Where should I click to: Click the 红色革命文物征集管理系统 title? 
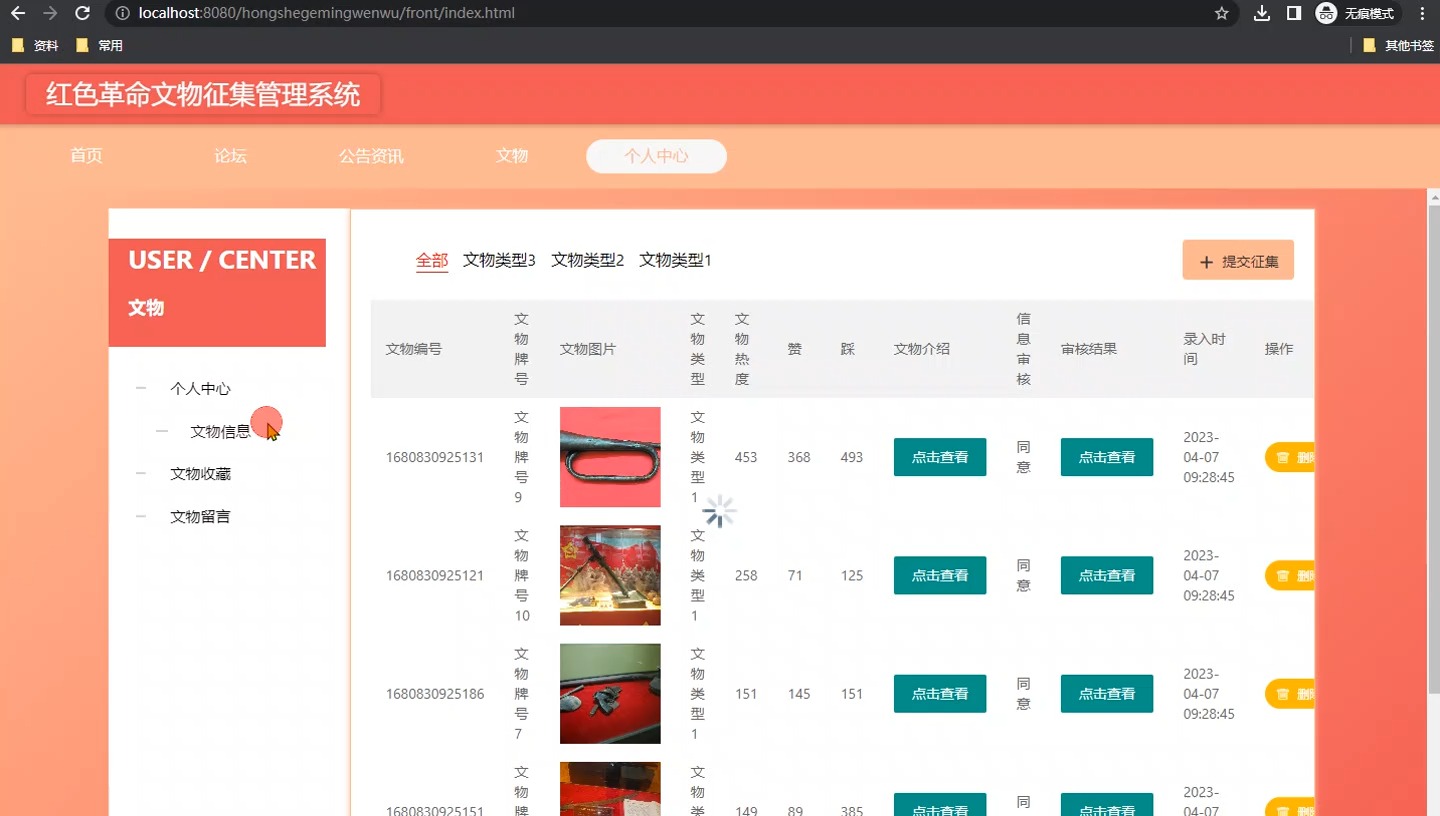coord(203,95)
